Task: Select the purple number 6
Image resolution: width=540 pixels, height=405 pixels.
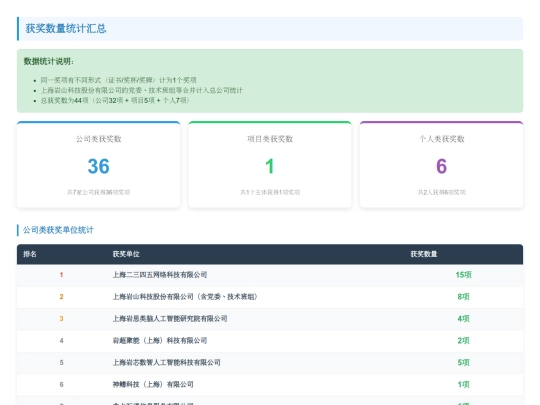Action: (x=442, y=166)
